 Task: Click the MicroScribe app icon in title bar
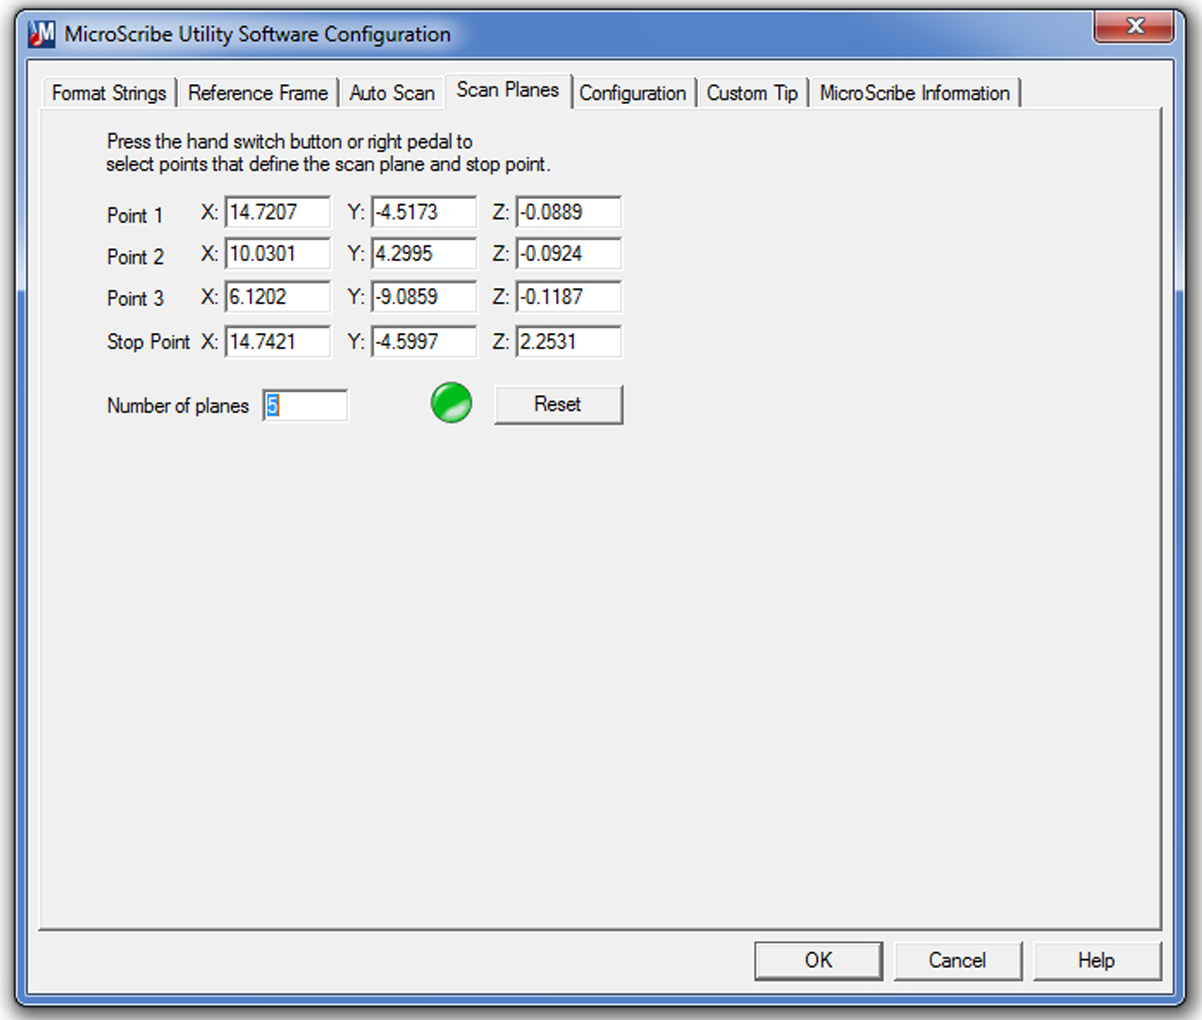(42, 34)
